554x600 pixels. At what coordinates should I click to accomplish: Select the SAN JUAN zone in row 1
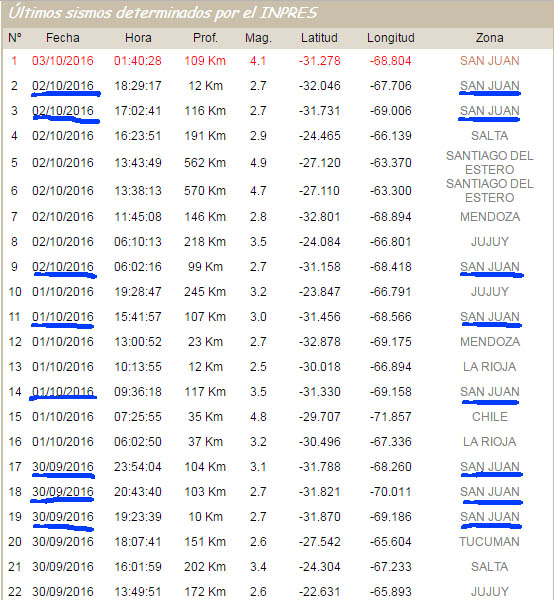[x=490, y=61]
